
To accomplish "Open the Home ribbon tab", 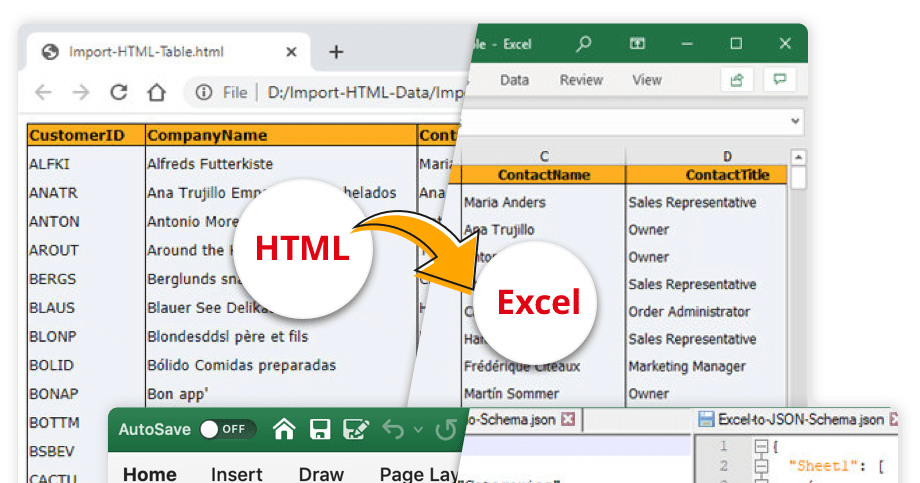I will pyautogui.click(x=150, y=474).
